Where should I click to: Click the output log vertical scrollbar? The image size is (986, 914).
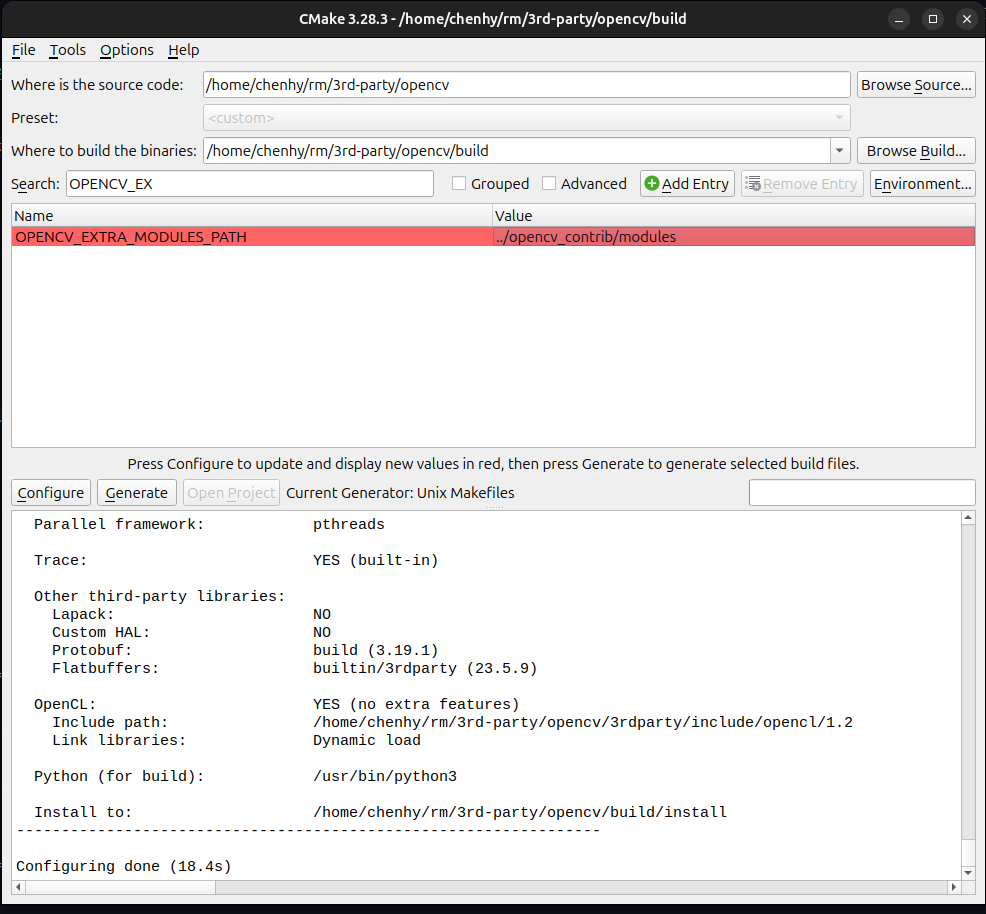pyautogui.click(x=968, y=690)
